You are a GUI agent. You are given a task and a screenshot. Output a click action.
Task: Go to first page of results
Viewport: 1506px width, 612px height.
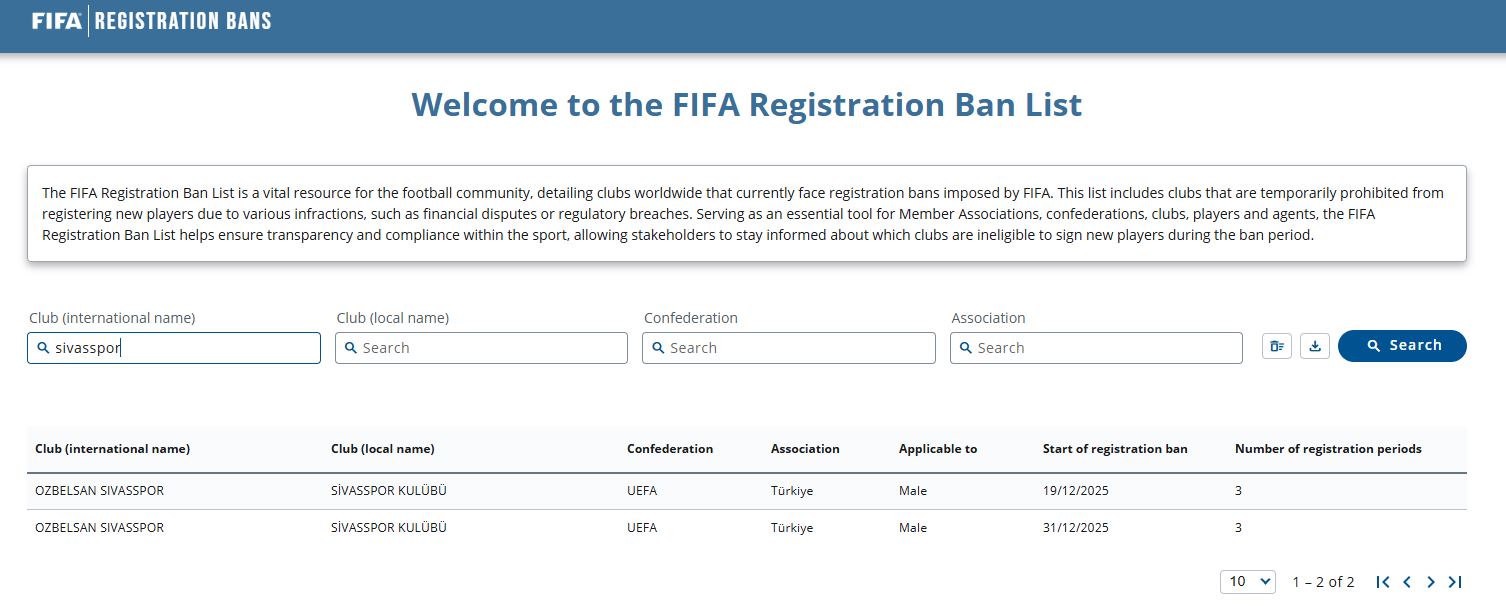click(1383, 582)
